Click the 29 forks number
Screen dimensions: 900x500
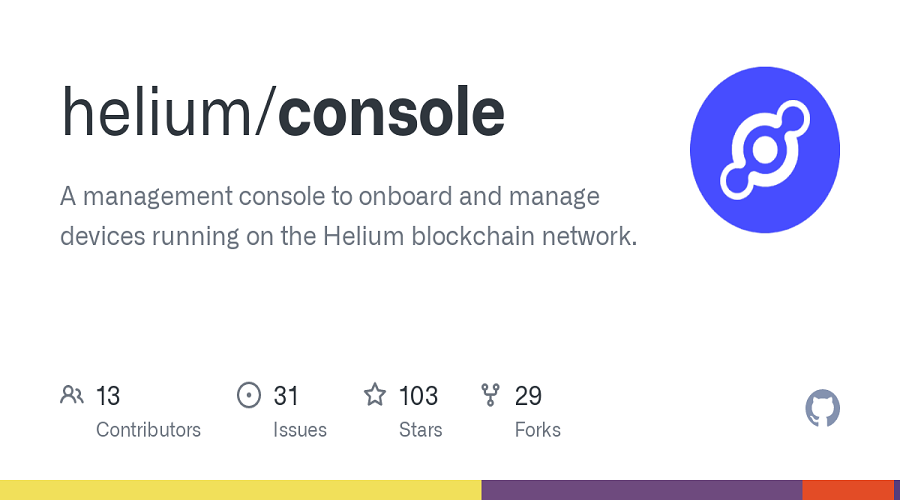point(528,396)
